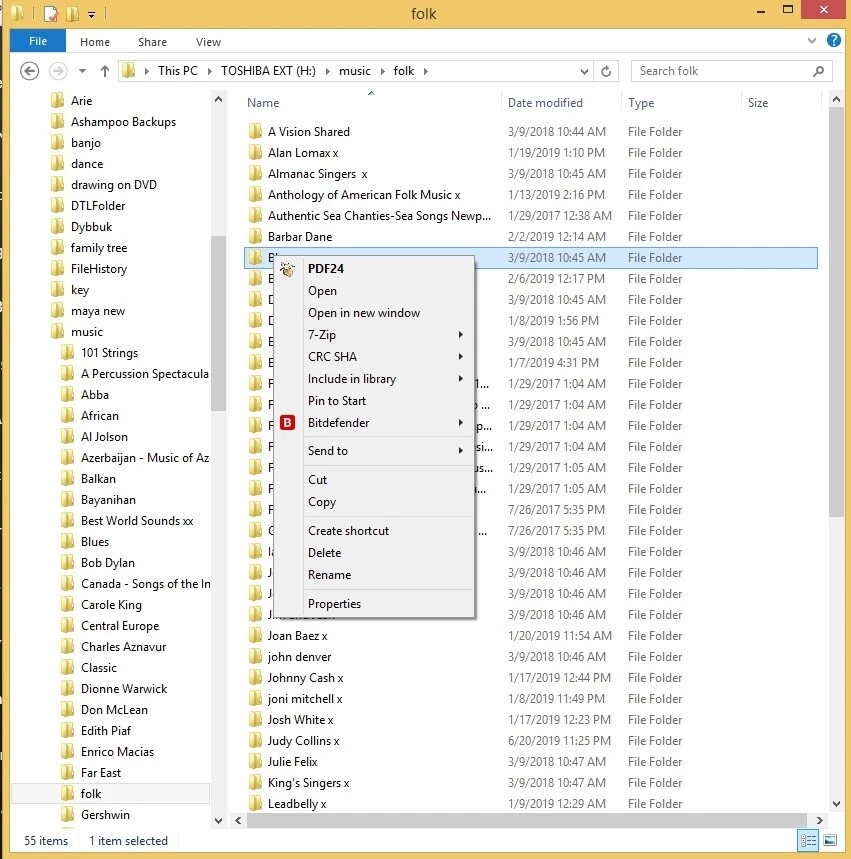Screen dimensions: 851x859
Task: Go up to the parent folder
Action: click(x=105, y=71)
